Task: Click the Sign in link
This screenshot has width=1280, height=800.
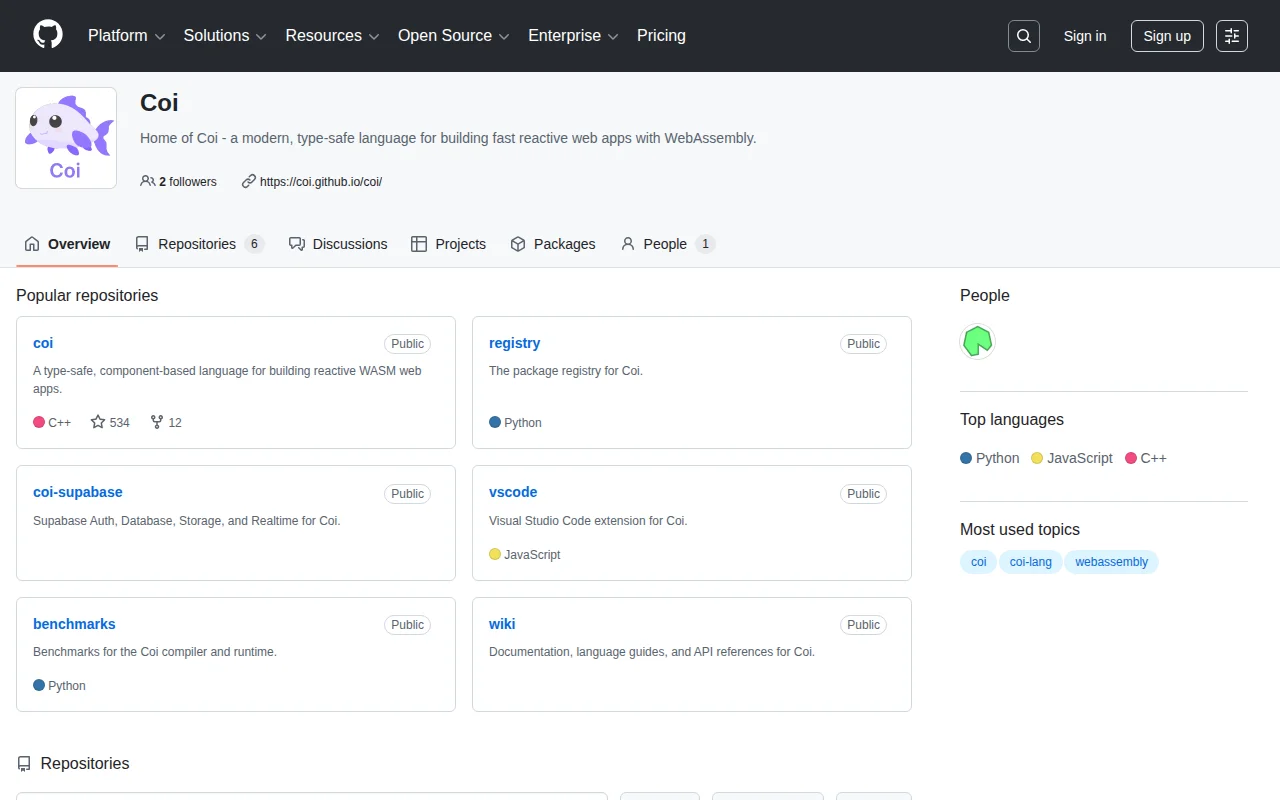Action: point(1085,36)
